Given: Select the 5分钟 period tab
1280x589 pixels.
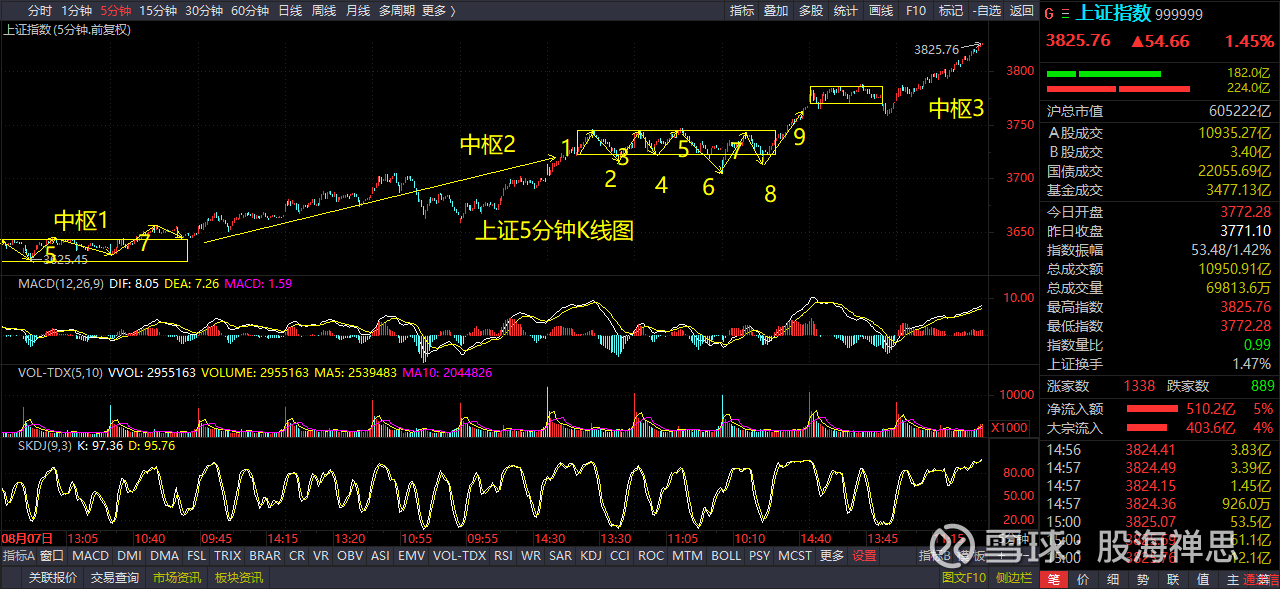Looking at the screenshot, I should 116,10.
